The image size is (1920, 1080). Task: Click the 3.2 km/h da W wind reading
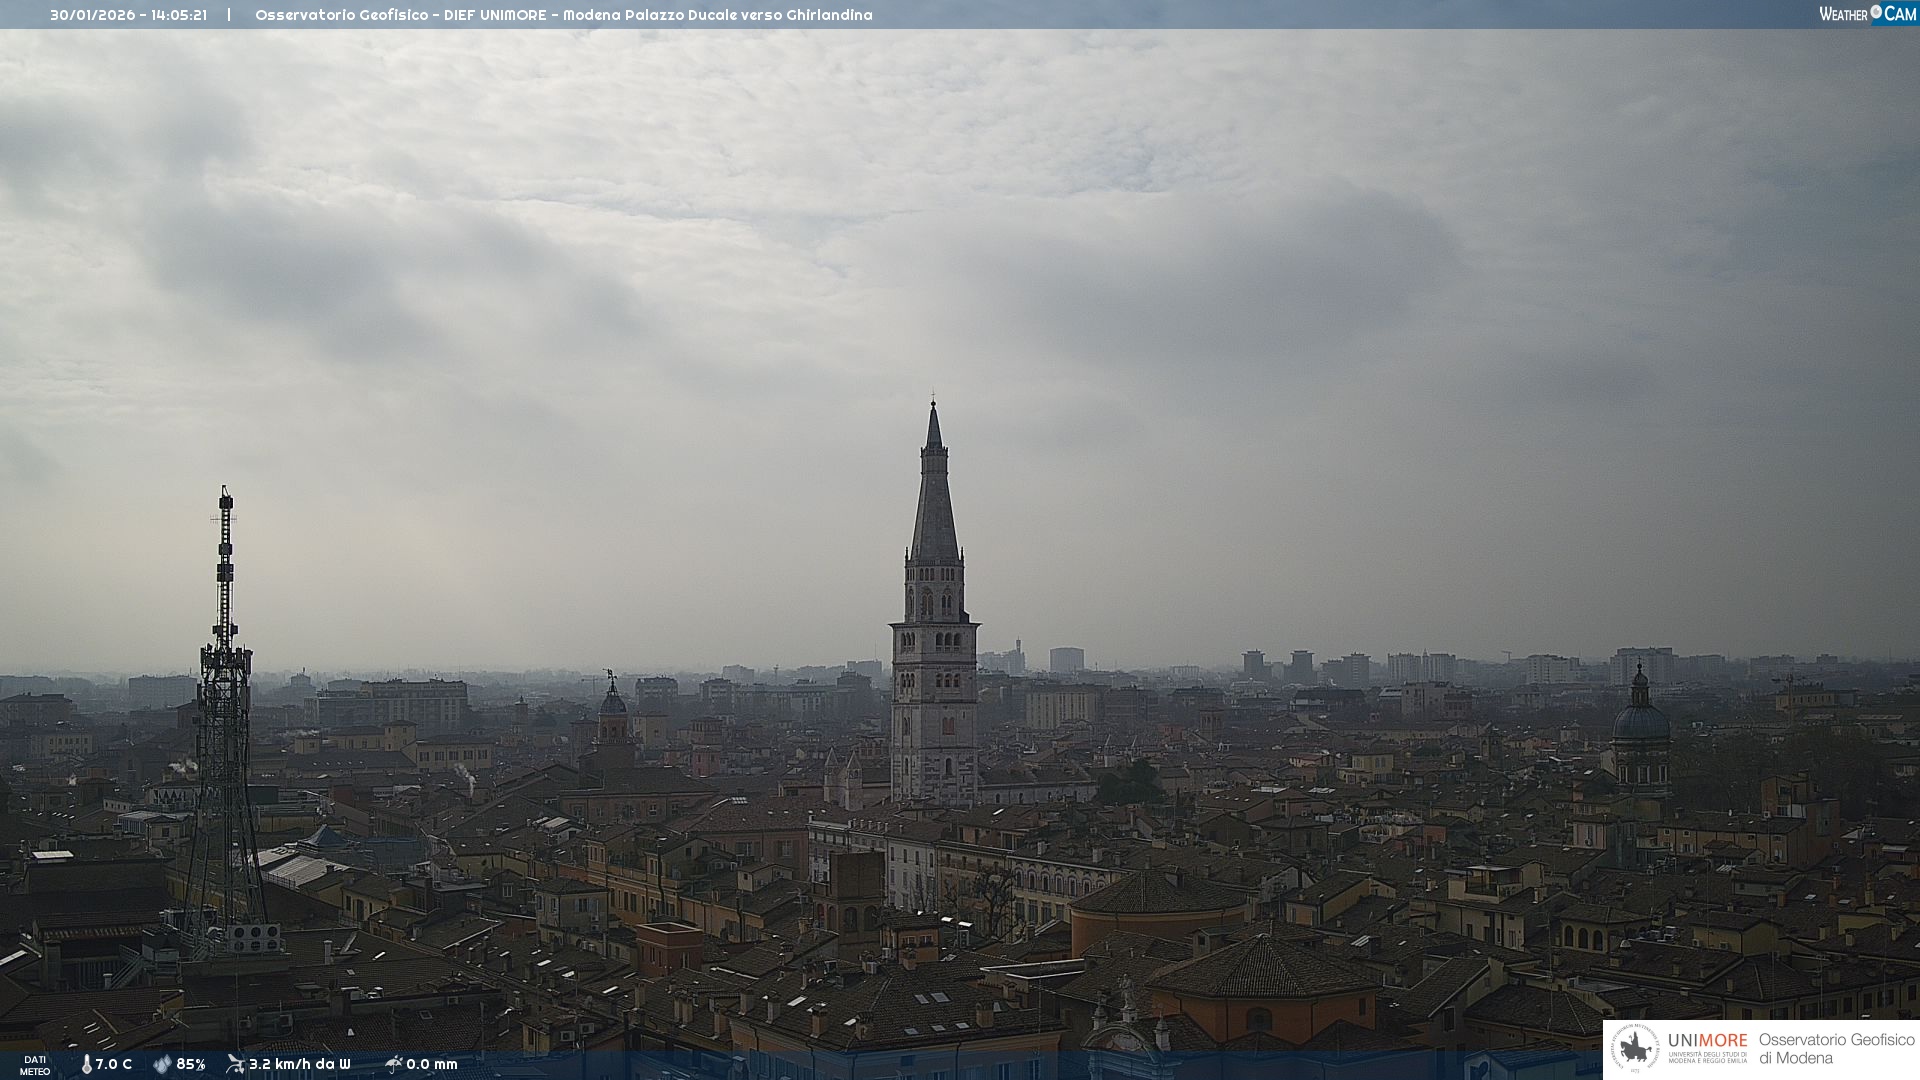point(299,1064)
